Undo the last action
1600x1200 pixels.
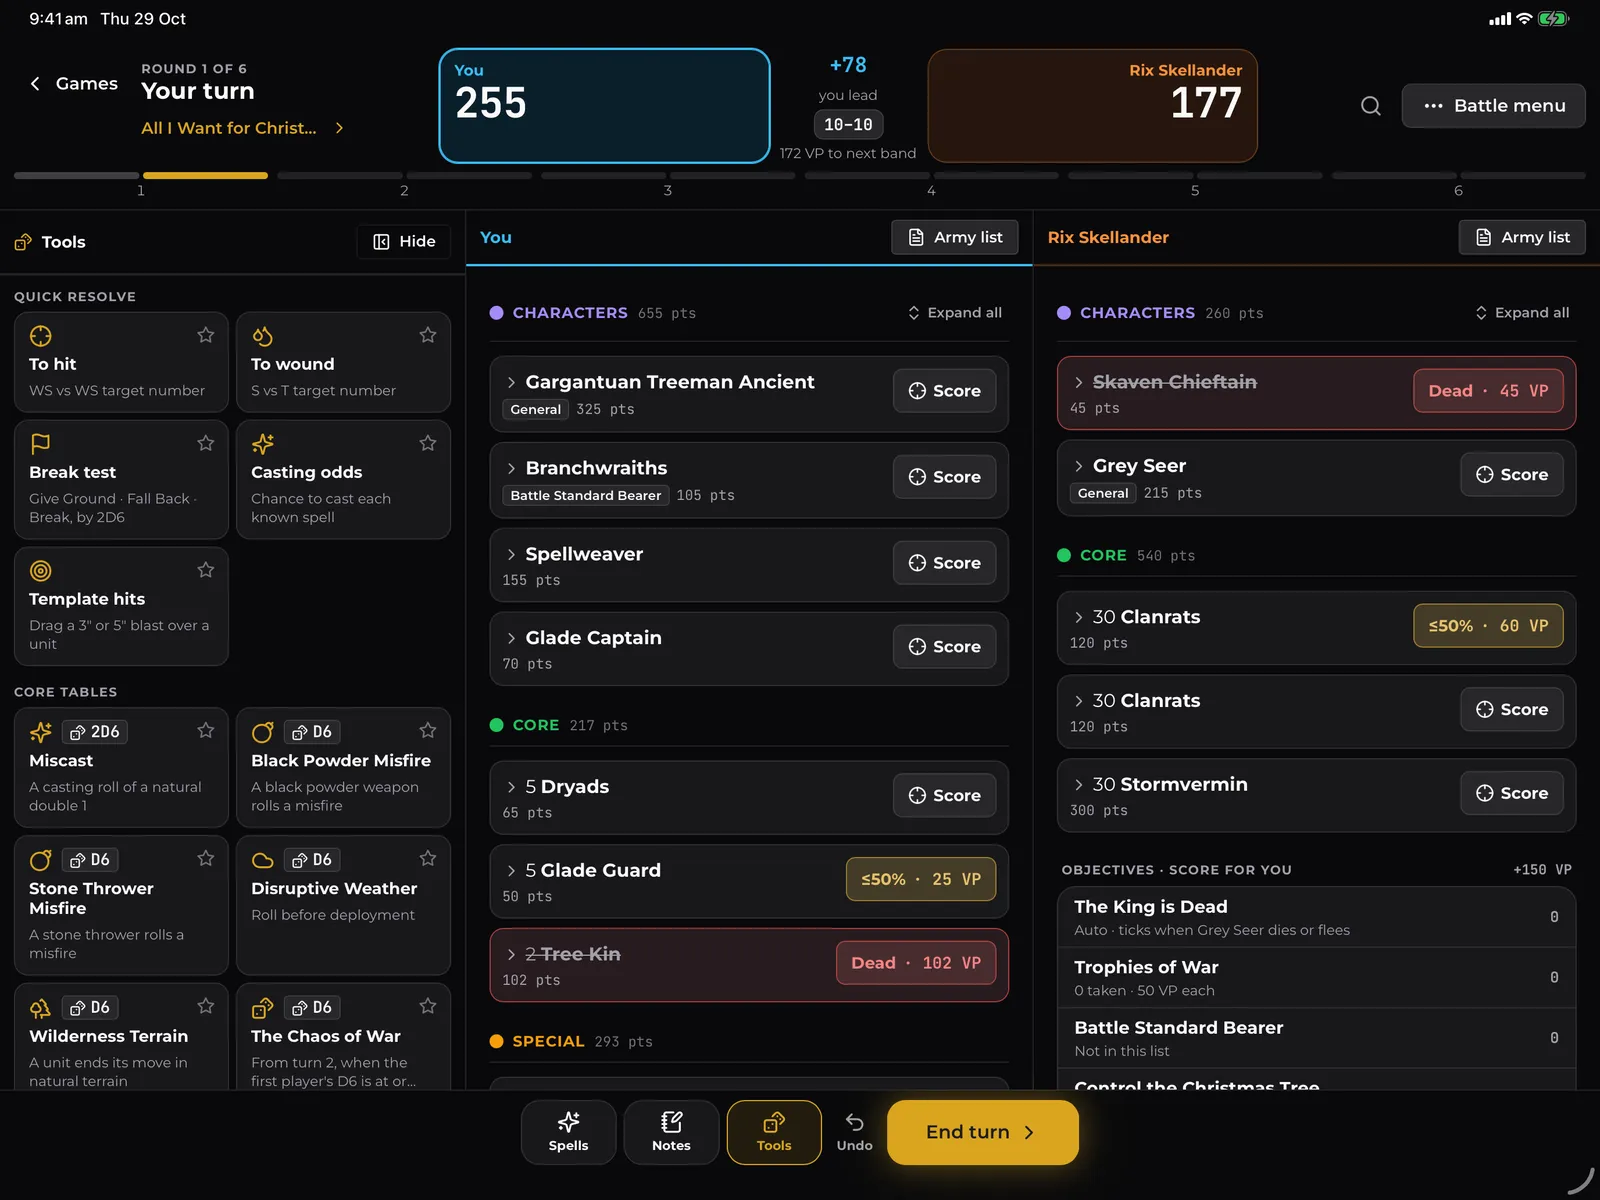click(x=854, y=1132)
